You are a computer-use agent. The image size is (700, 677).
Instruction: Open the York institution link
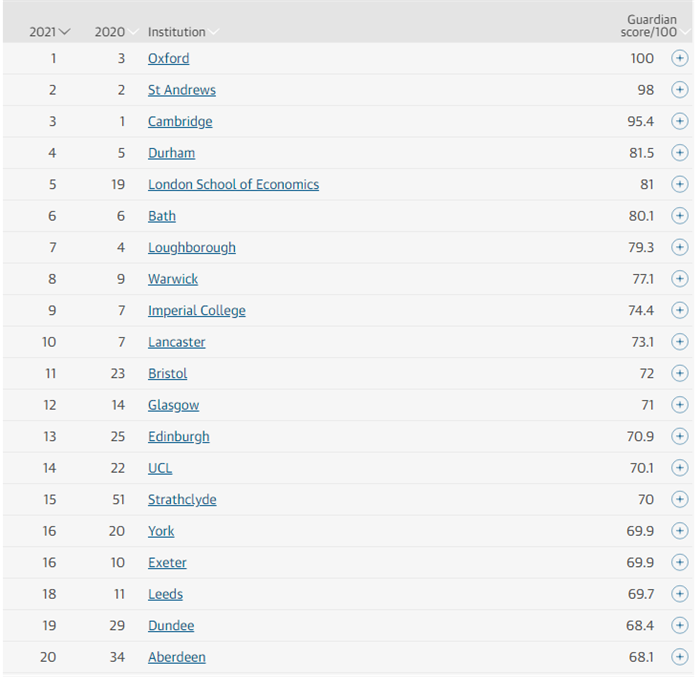coord(161,531)
